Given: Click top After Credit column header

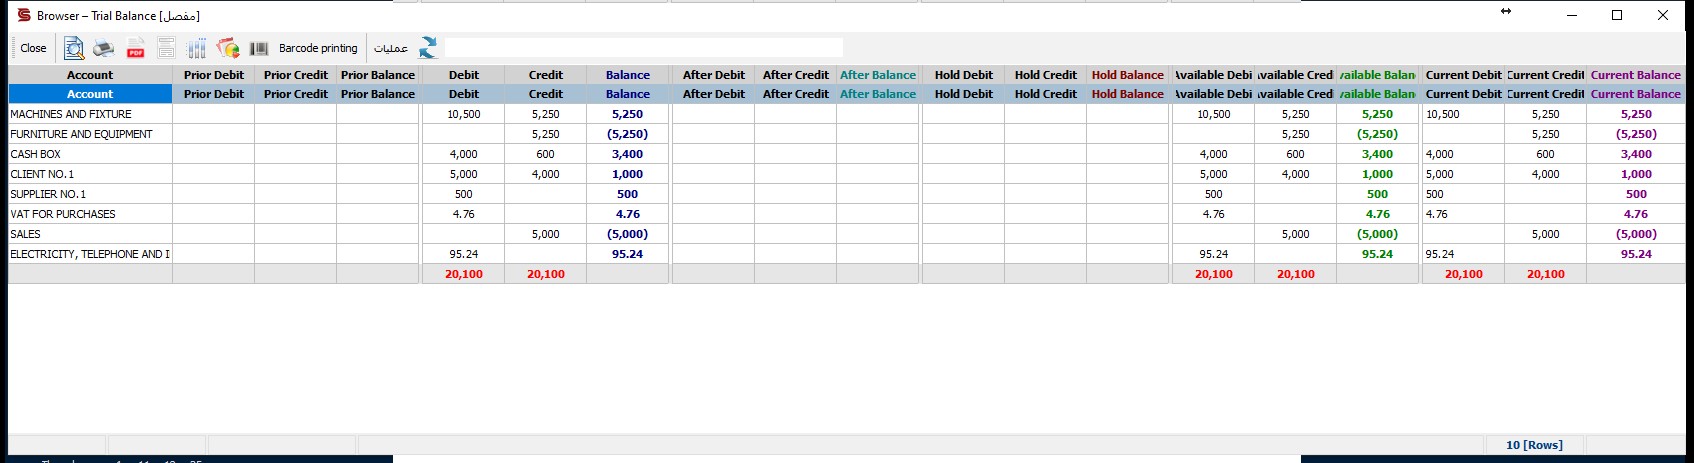Looking at the screenshot, I should tap(796, 75).
